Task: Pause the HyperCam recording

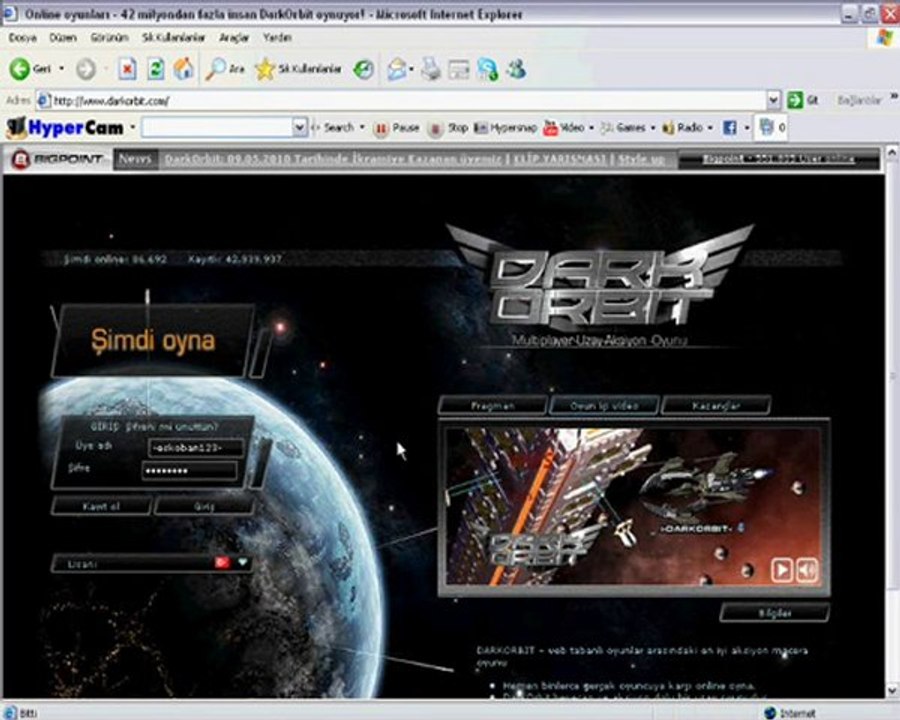Action: [x=397, y=128]
